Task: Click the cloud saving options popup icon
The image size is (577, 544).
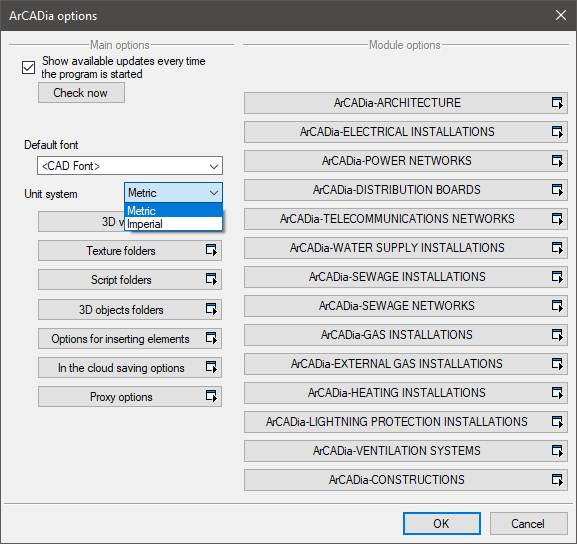Action: click(211, 367)
